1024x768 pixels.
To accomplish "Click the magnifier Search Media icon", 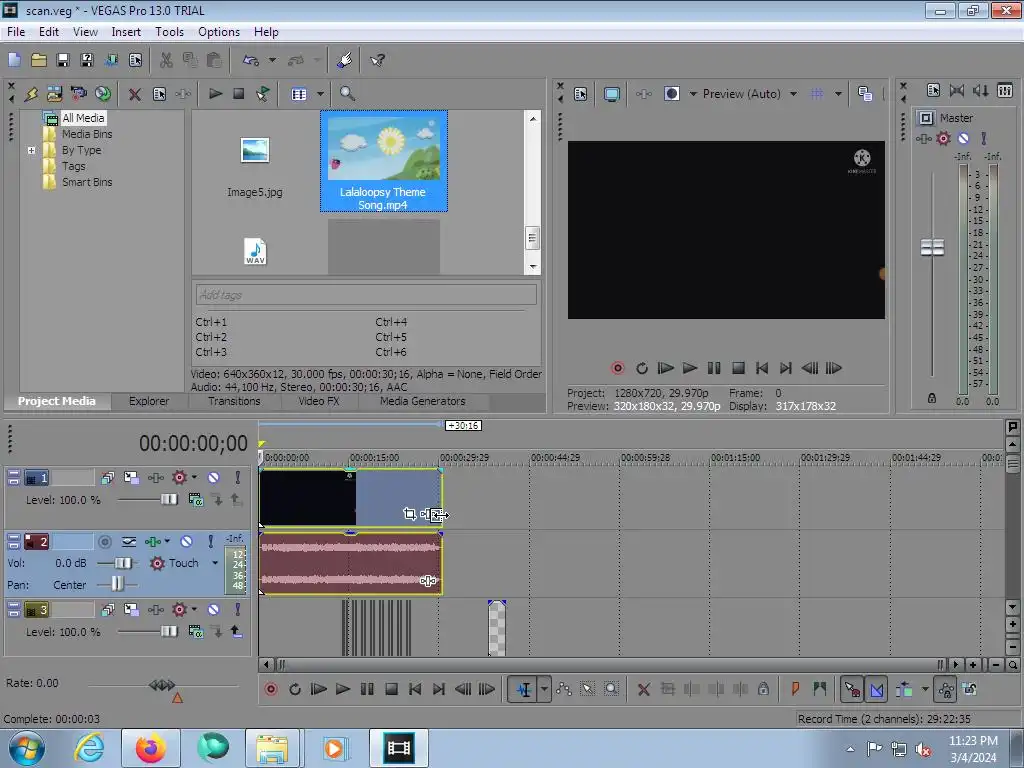I will click(x=347, y=94).
